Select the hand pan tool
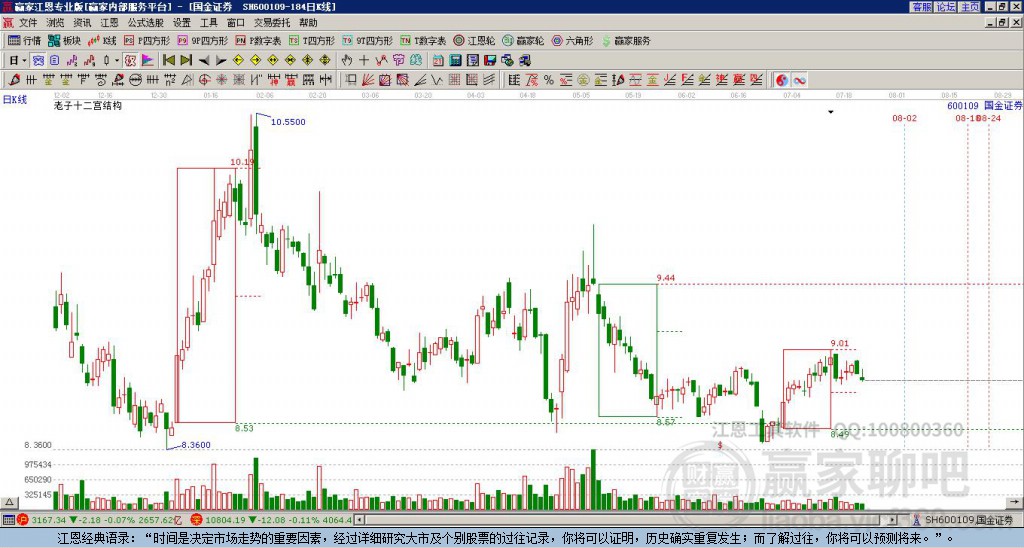The width and height of the screenshot is (1024, 548). point(347,61)
